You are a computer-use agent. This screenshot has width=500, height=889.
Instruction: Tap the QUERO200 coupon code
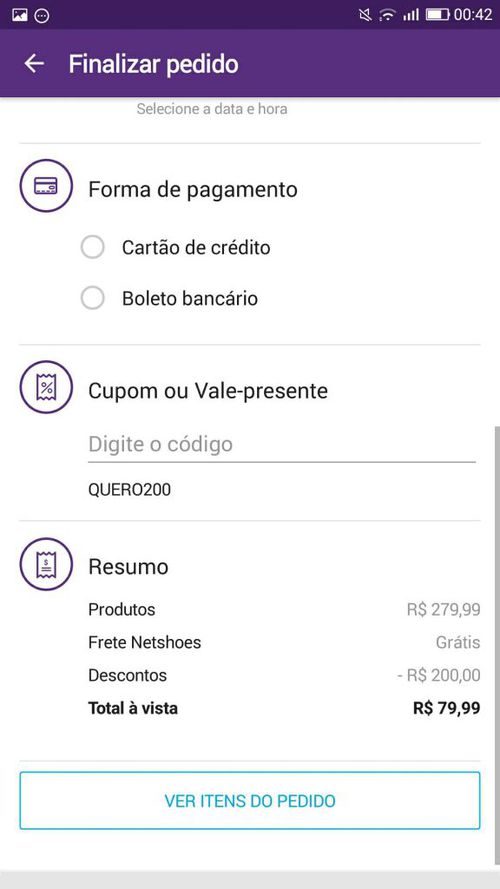pyautogui.click(x=129, y=490)
